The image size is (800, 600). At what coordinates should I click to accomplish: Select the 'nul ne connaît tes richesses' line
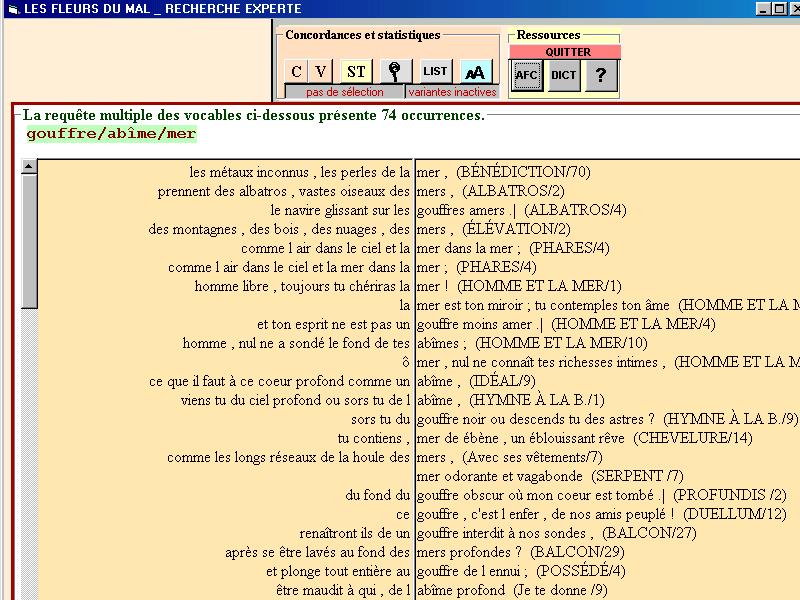point(608,362)
